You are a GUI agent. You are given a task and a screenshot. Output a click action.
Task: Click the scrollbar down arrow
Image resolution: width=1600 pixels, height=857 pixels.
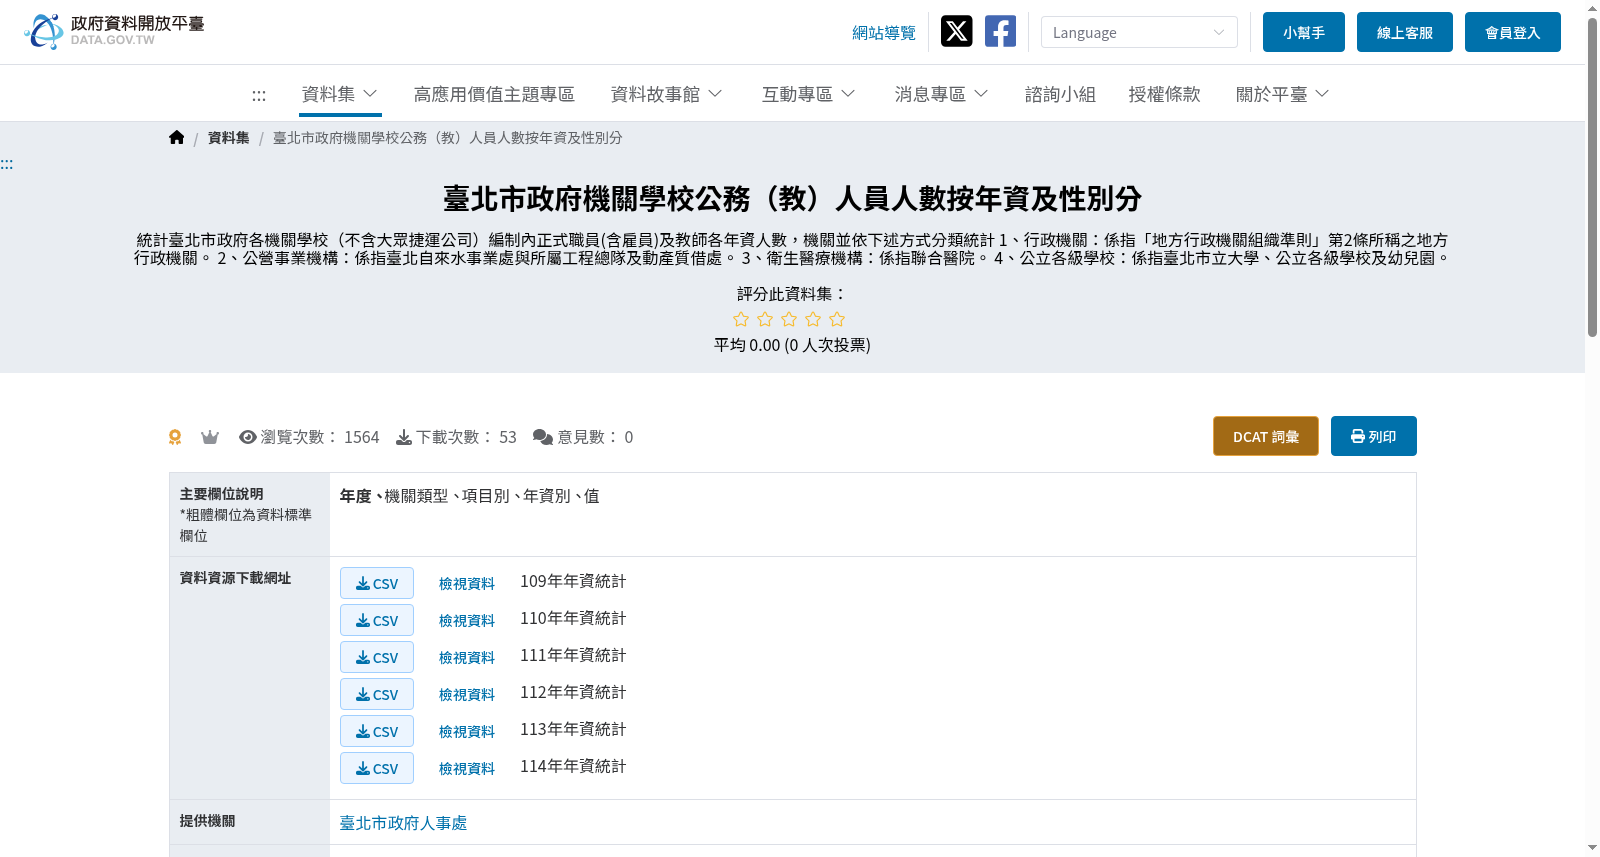1592,848
